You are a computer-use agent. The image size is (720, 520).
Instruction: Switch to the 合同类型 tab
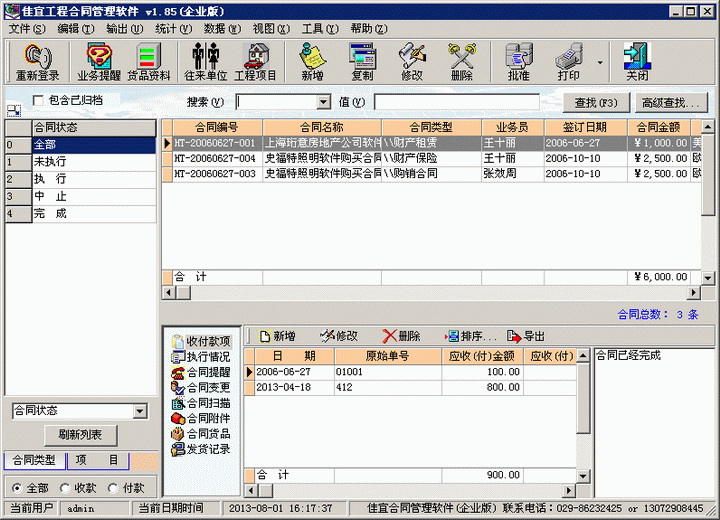(x=33, y=460)
